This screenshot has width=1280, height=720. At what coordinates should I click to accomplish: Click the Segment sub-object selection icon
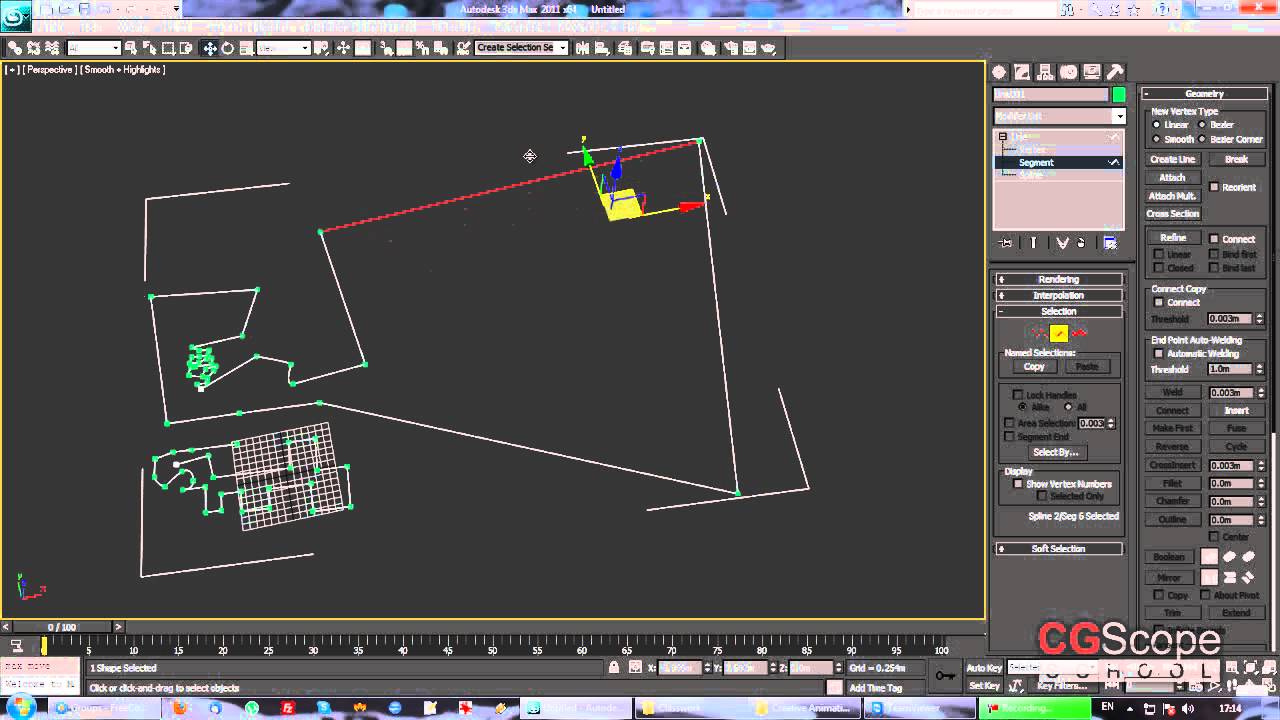[x=1058, y=334]
